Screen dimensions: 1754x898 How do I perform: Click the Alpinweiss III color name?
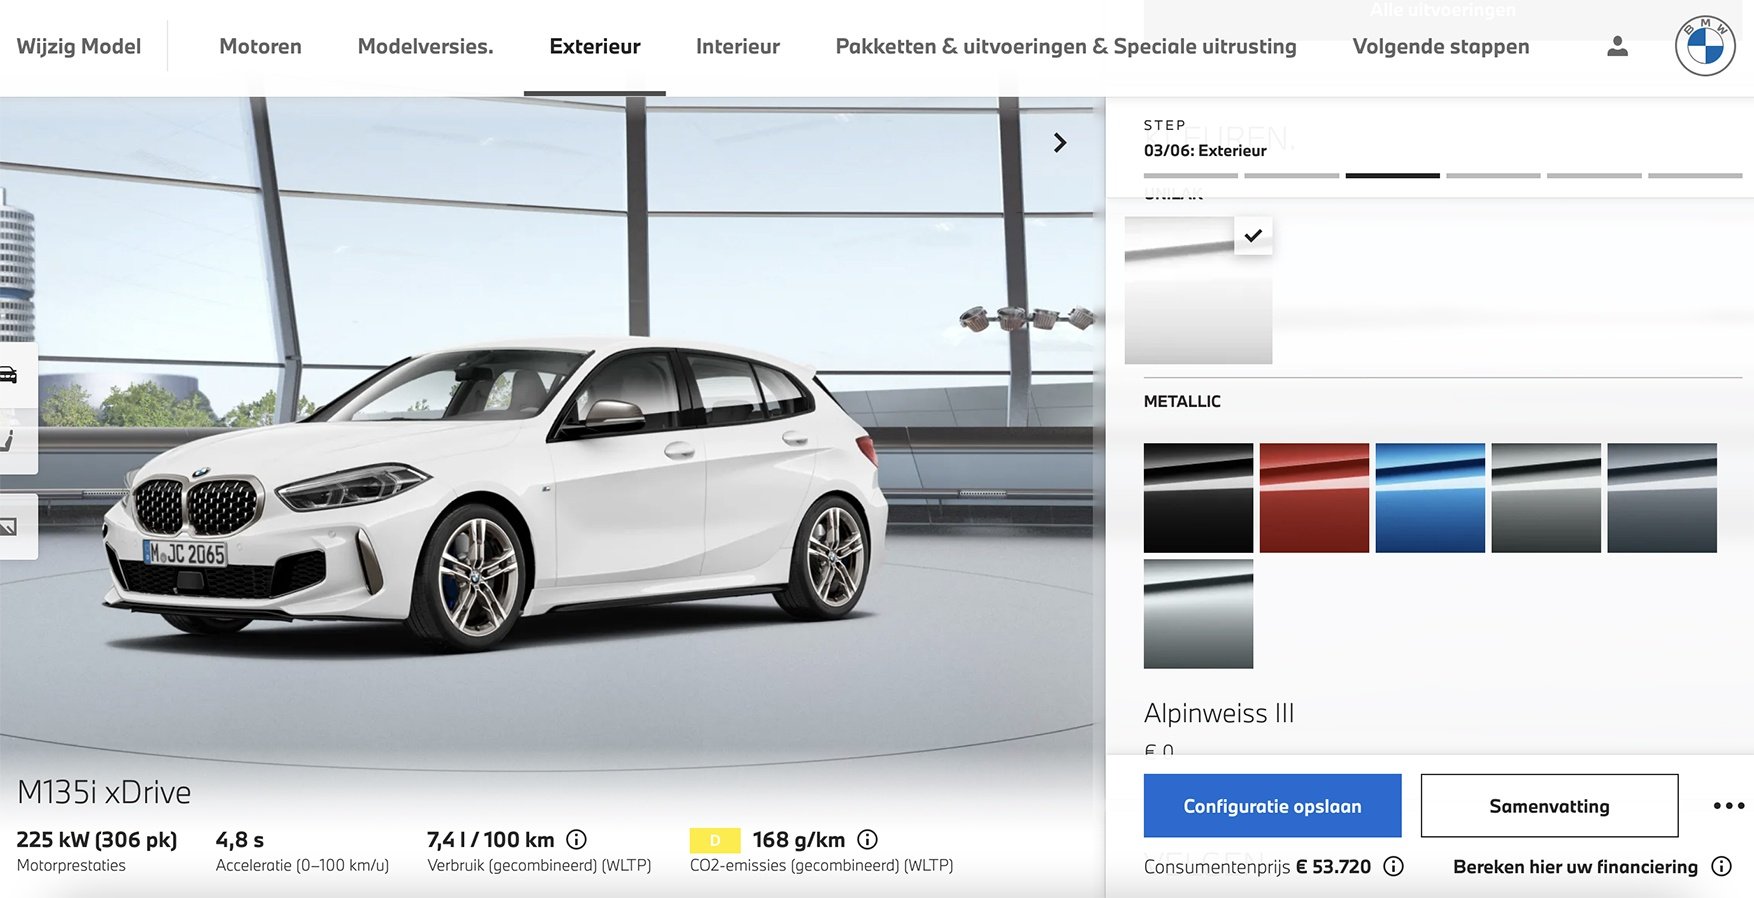1219,713
